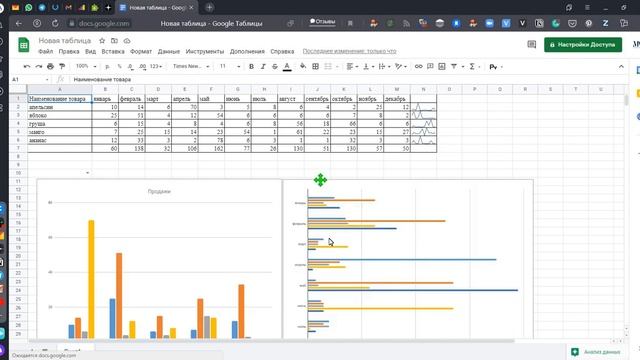
Task: Open the Вставка menu
Action: click(x=113, y=51)
